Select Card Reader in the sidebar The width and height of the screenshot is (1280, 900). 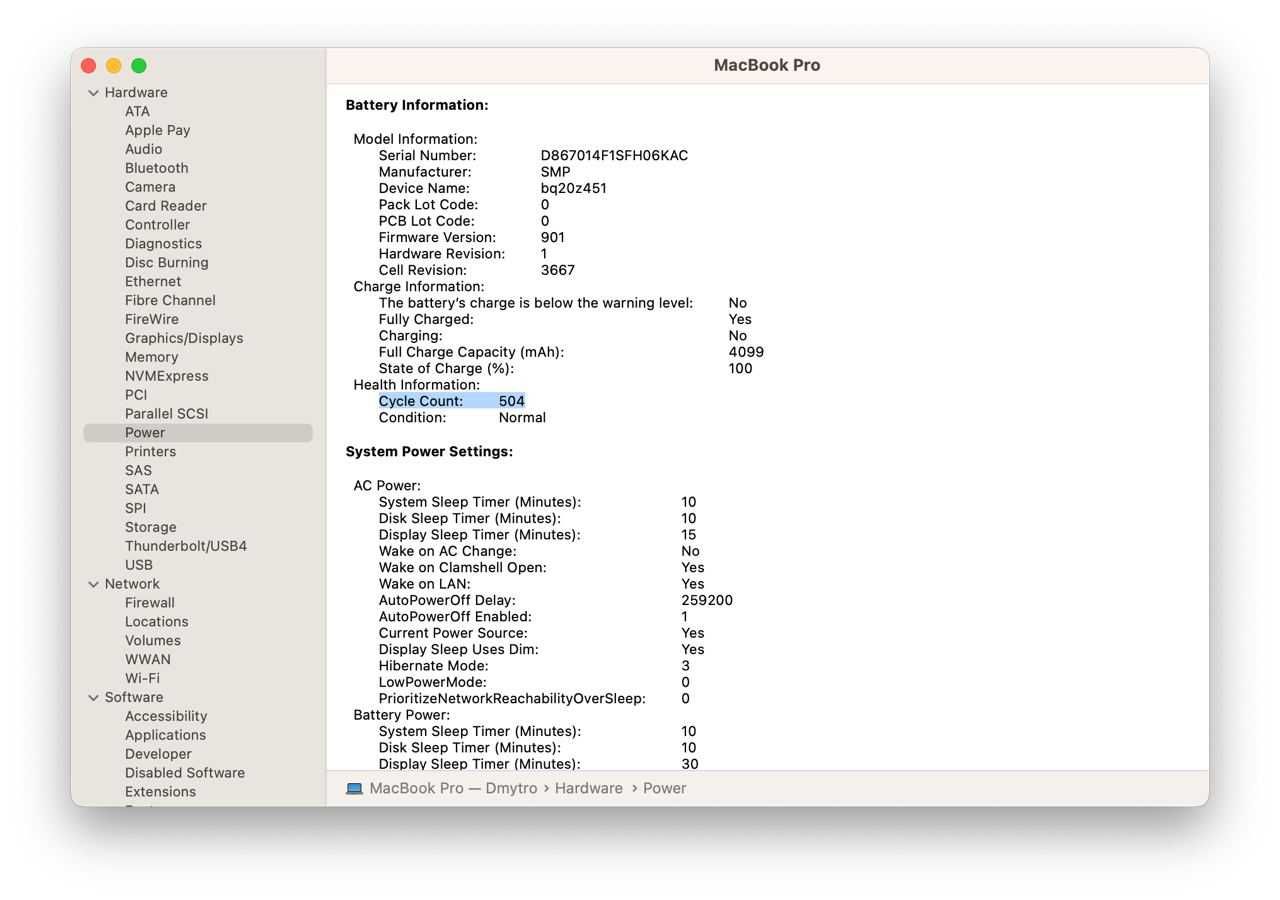point(165,206)
